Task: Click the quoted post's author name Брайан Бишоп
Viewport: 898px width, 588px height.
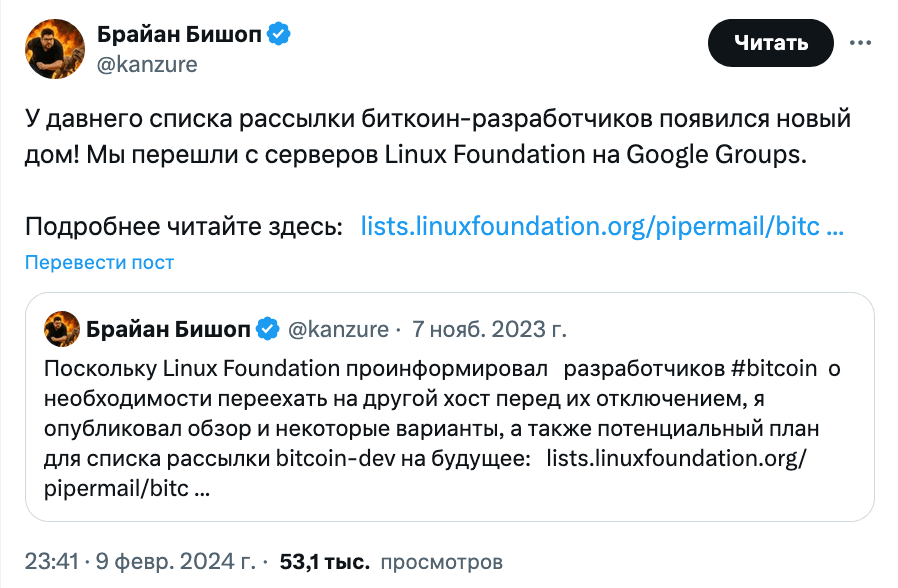Action: (168, 329)
